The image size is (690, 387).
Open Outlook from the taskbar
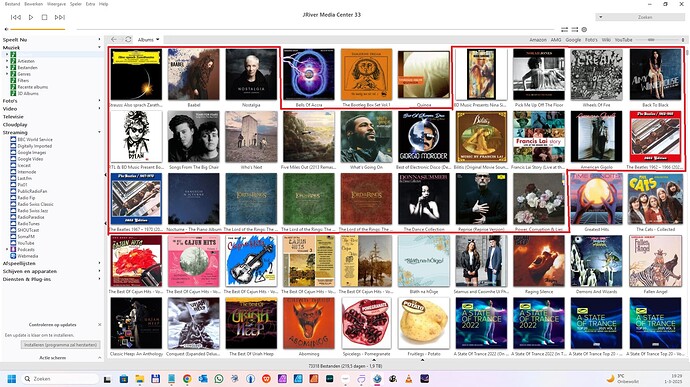point(203,379)
